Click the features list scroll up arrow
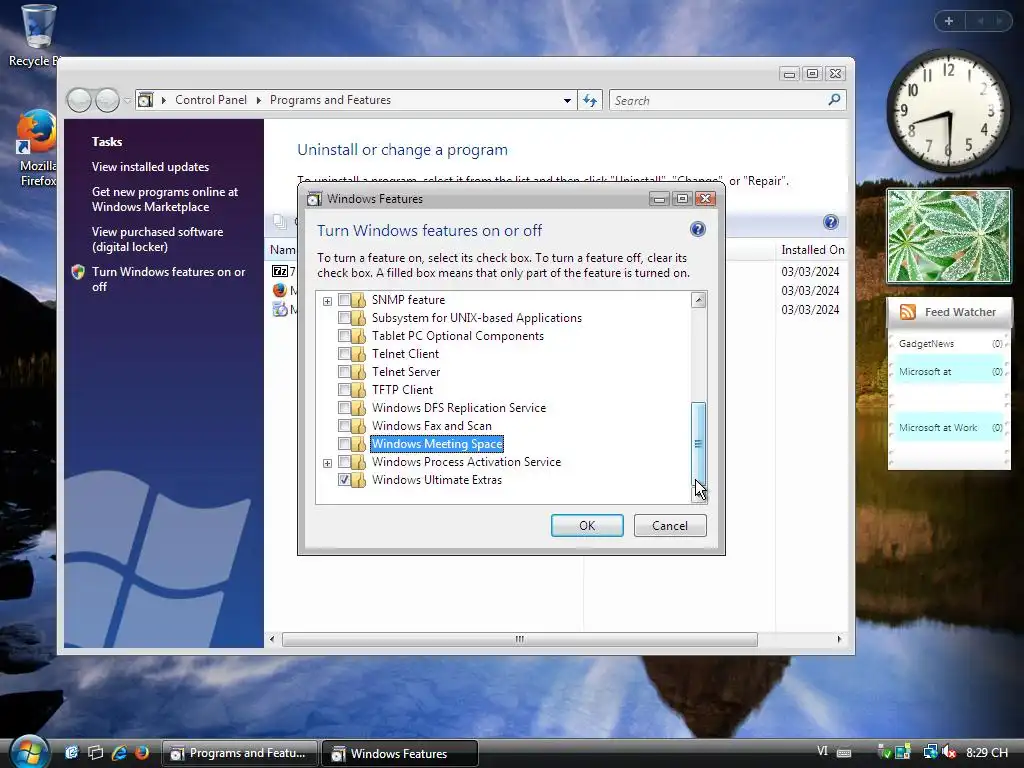Viewport: 1024px width, 768px height. pos(698,300)
